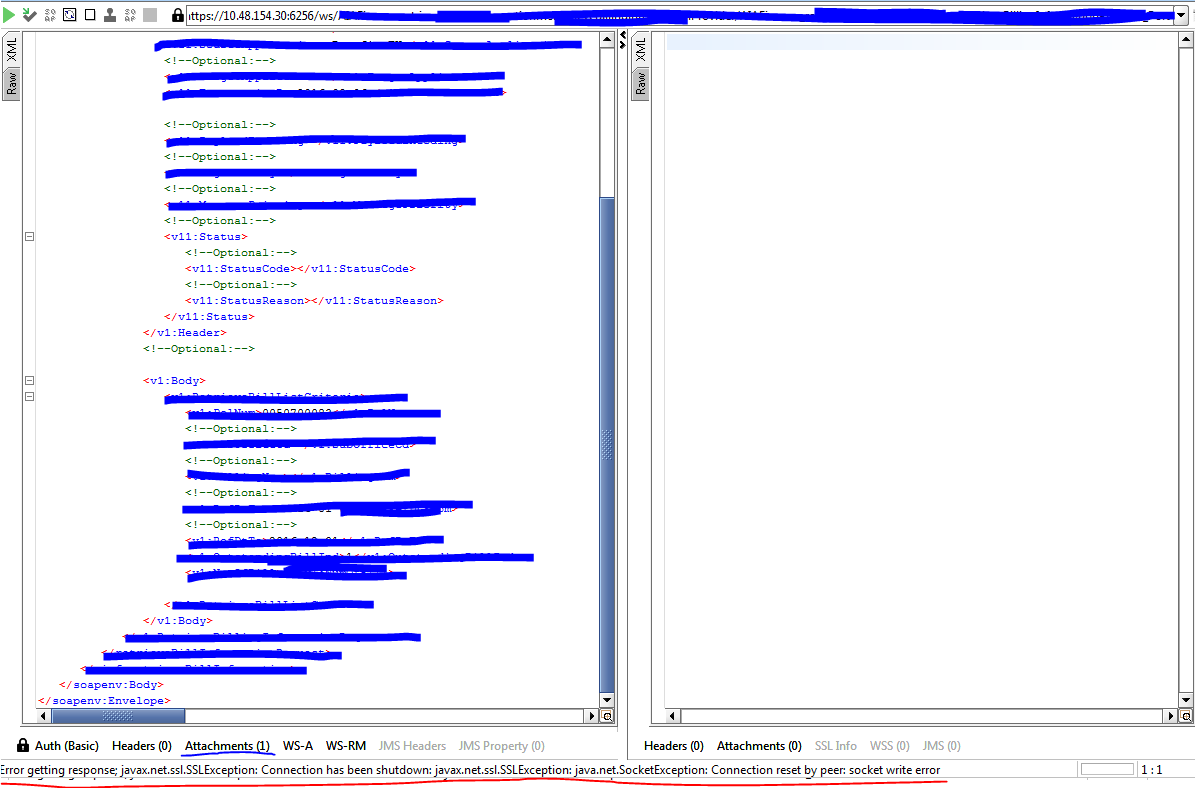Image resolution: width=1195 pixels, height=788 pixels.
Task: Click the lock icon beside the URL
Action: pyautogui.click(x=177, y=14)
